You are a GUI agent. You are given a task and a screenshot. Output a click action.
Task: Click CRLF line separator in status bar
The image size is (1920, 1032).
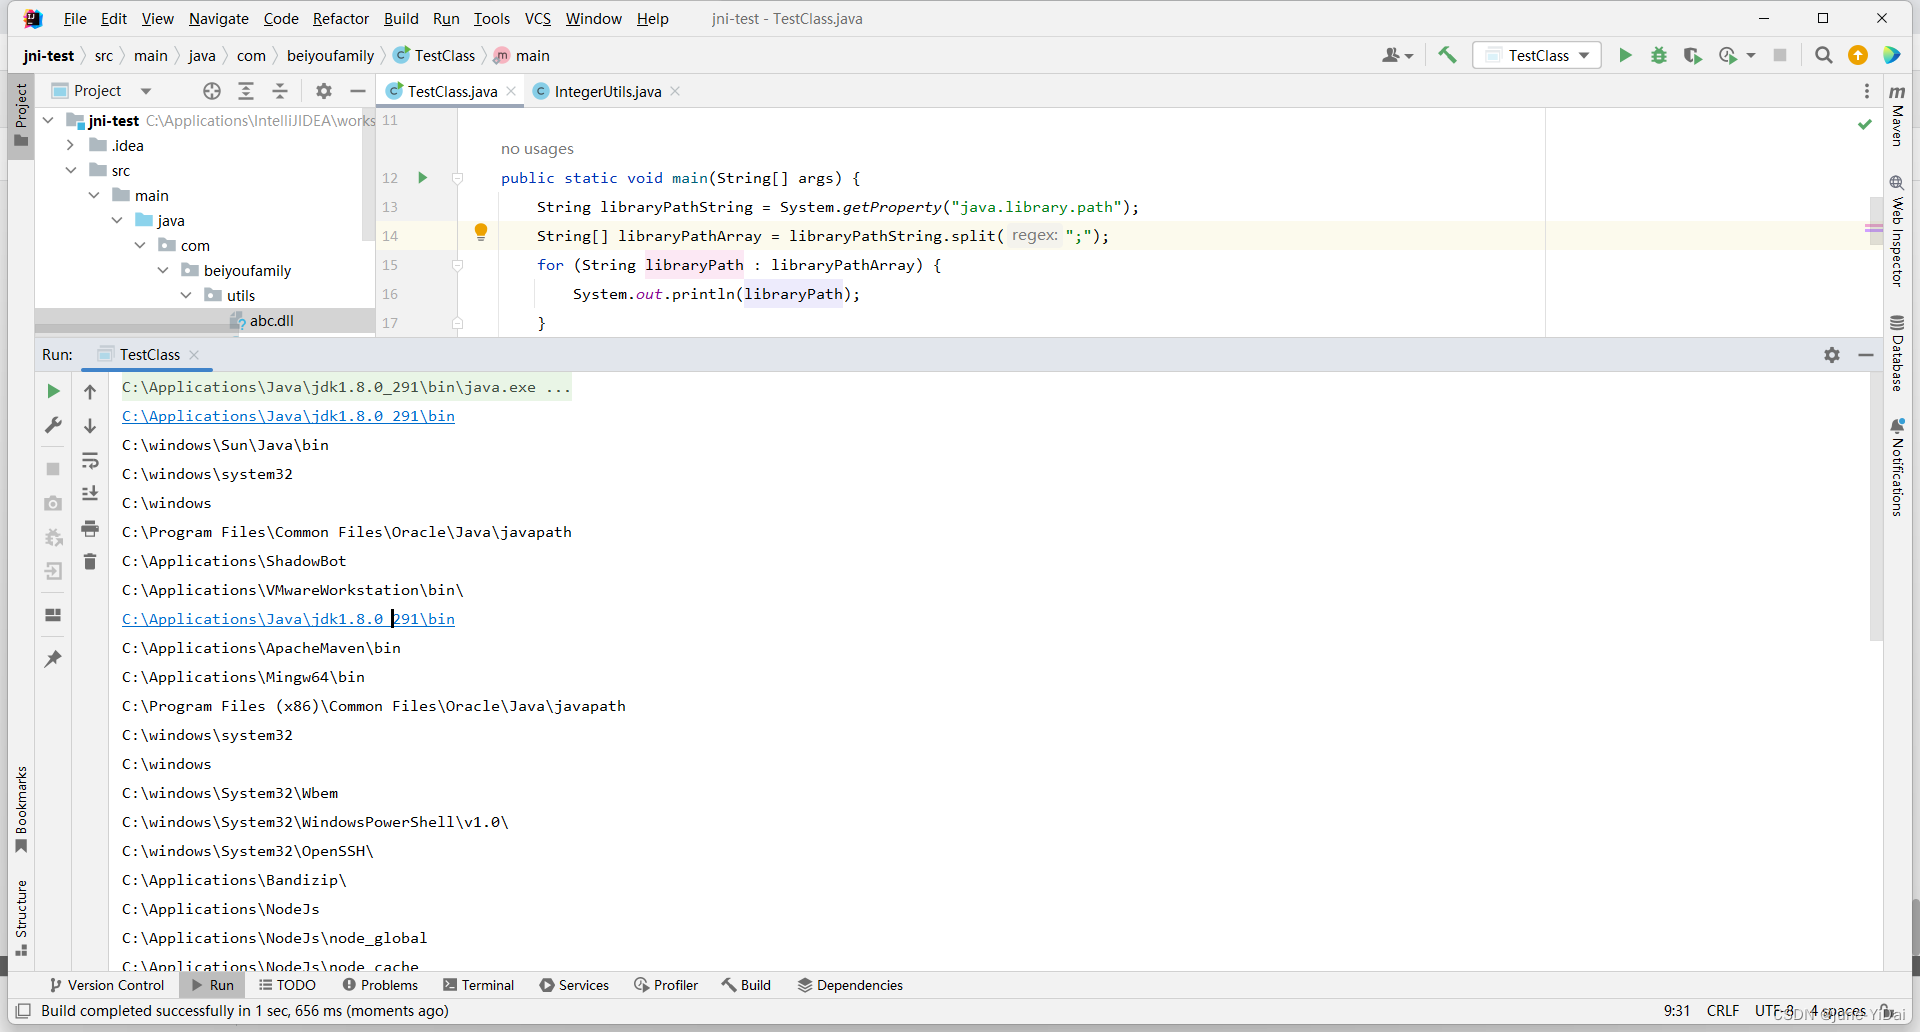[1723, 1011]
